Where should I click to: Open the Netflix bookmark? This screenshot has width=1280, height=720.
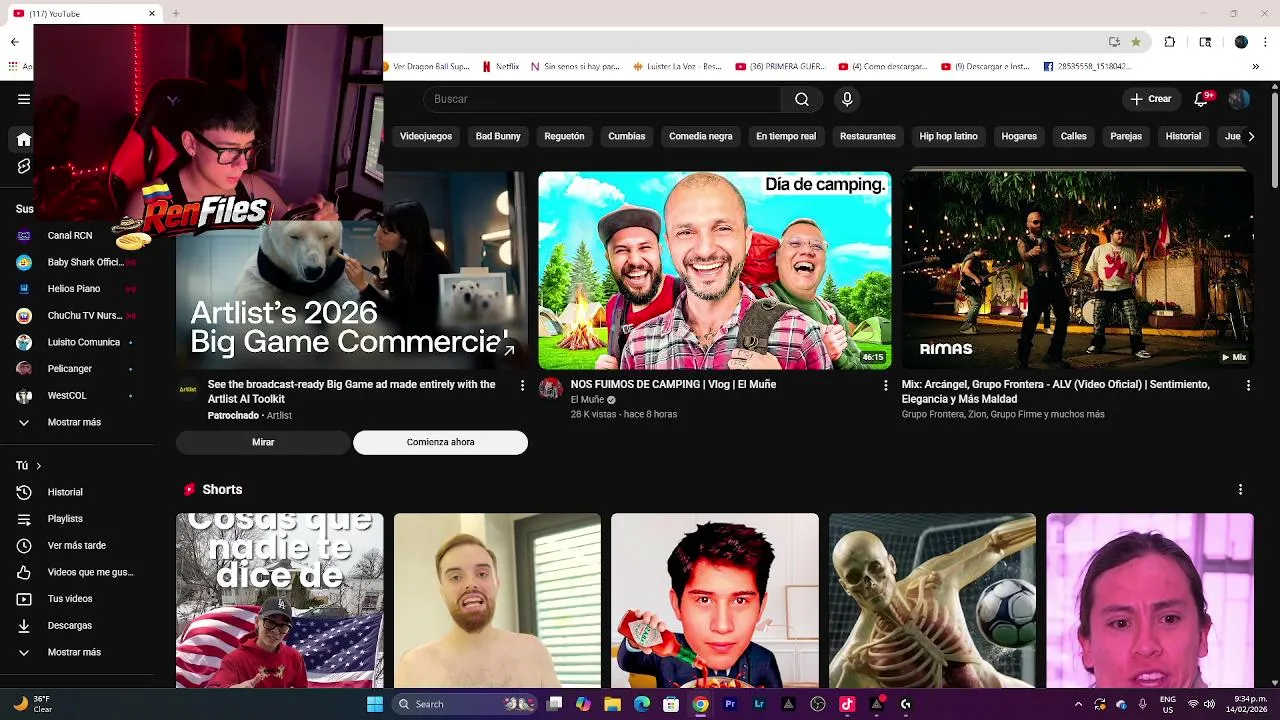pos(501,67)
